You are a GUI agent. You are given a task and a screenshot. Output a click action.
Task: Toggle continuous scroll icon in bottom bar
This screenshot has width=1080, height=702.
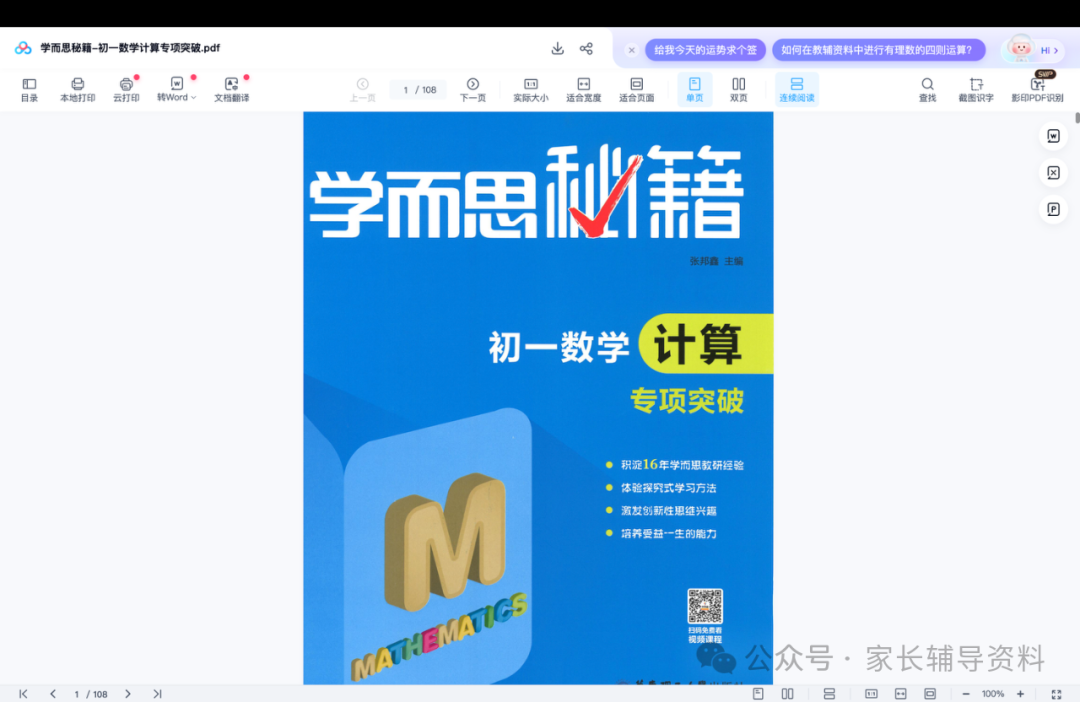tap(829, 694)
